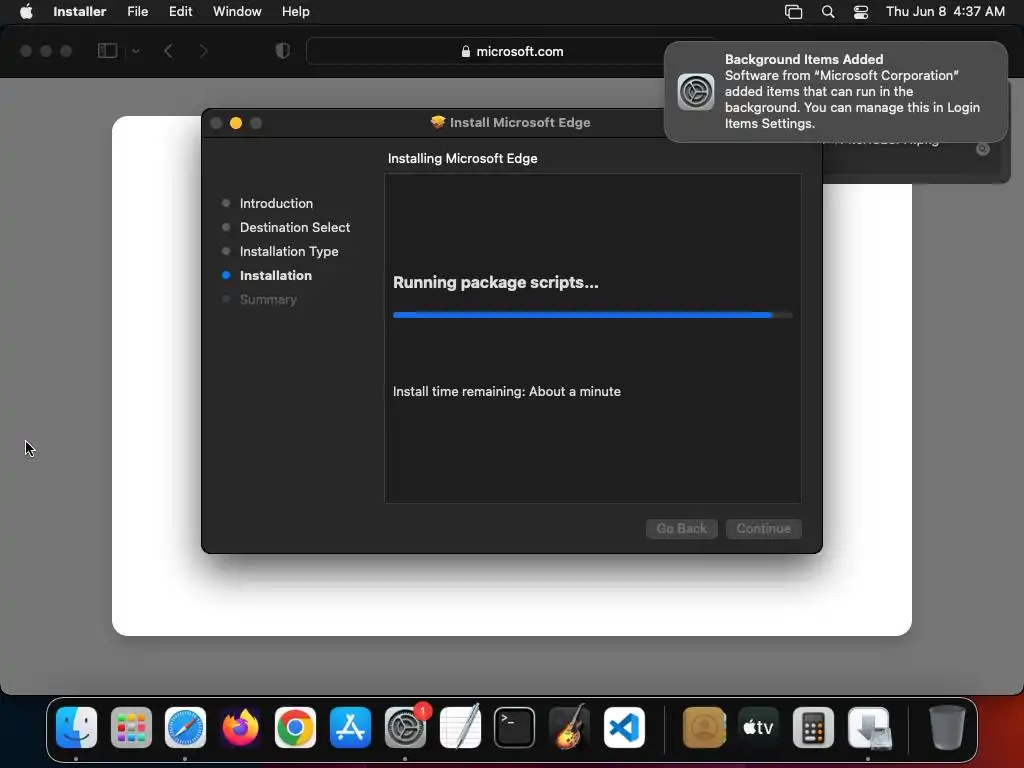Select the Summary step
The image size is (1024, 768).
point(268,300)
